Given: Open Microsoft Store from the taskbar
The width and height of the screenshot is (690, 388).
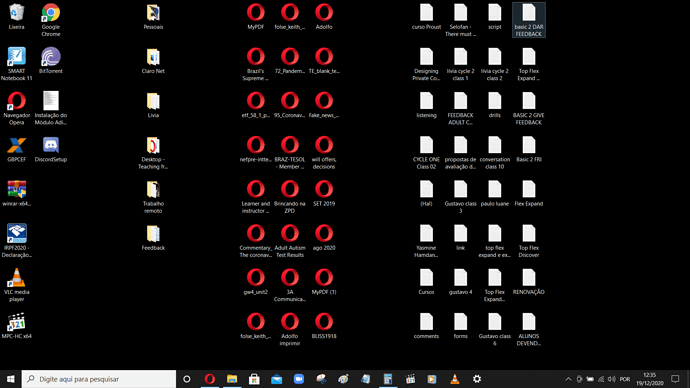Looking at the screenshot, I should pyautogui.click(x=254, y=379).
